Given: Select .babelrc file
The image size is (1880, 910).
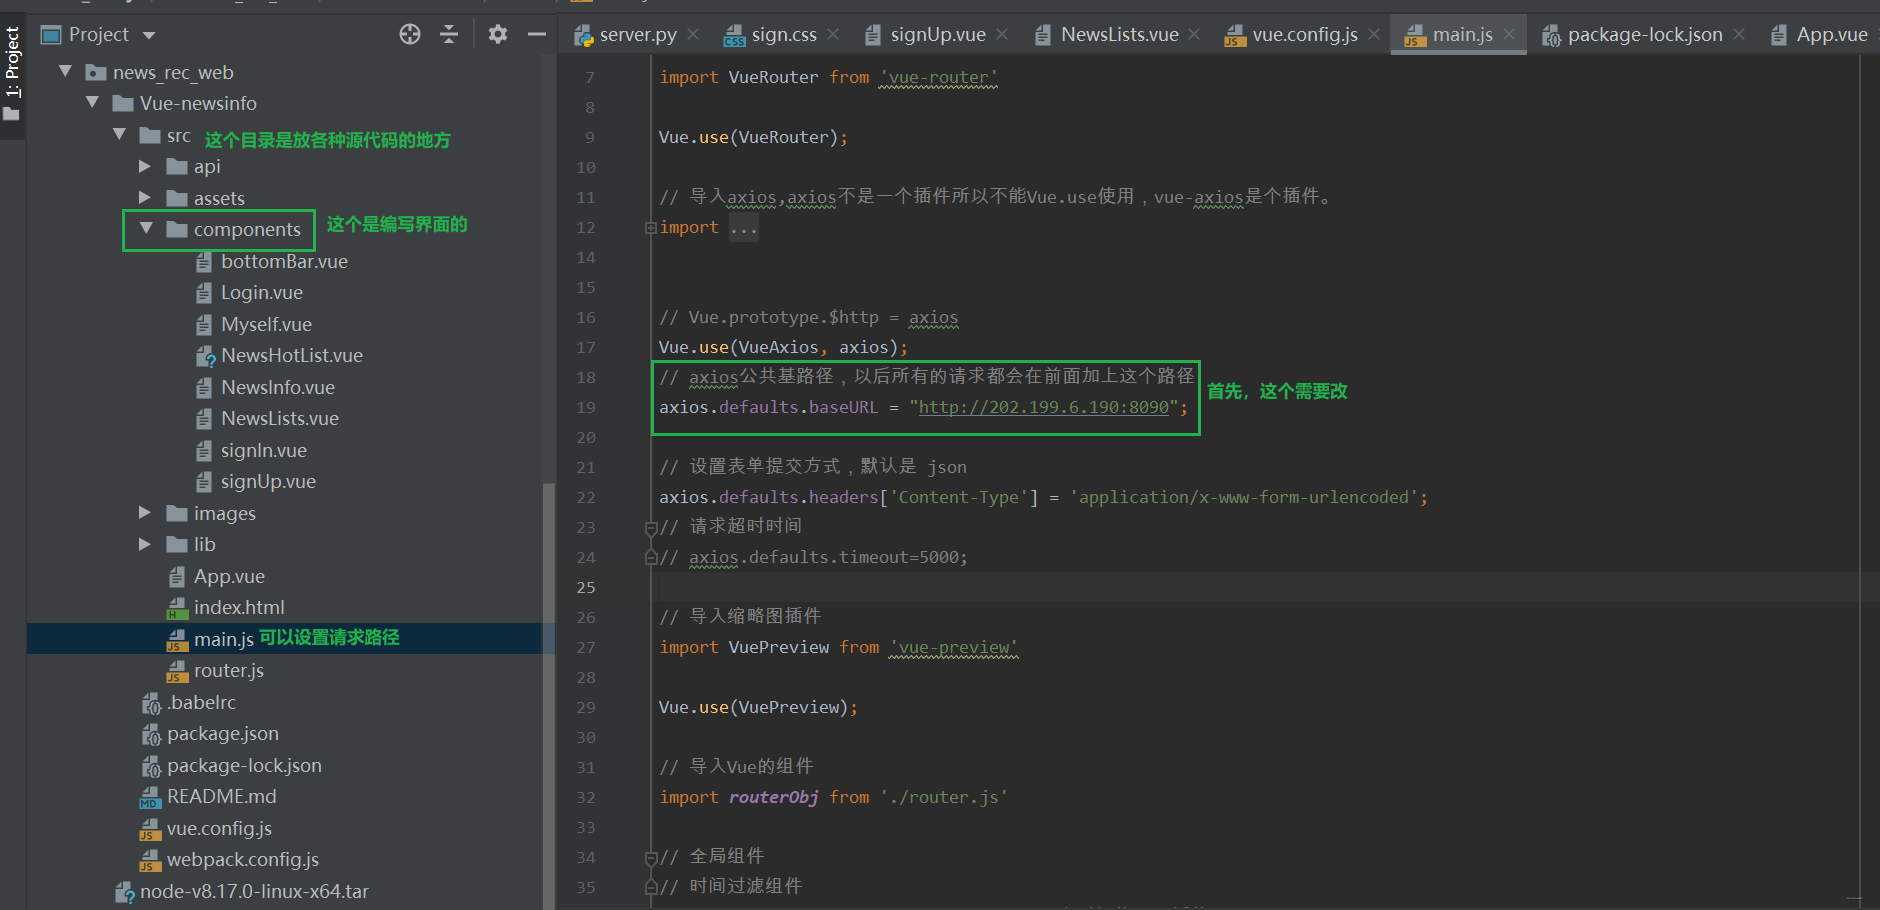Looking at the screenshot, I should coord(201,702).
